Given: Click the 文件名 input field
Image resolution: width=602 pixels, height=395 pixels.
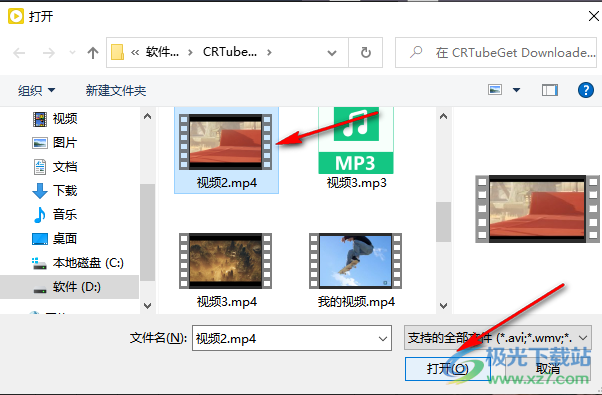Looking at the screenshot, I should point(292,338).
